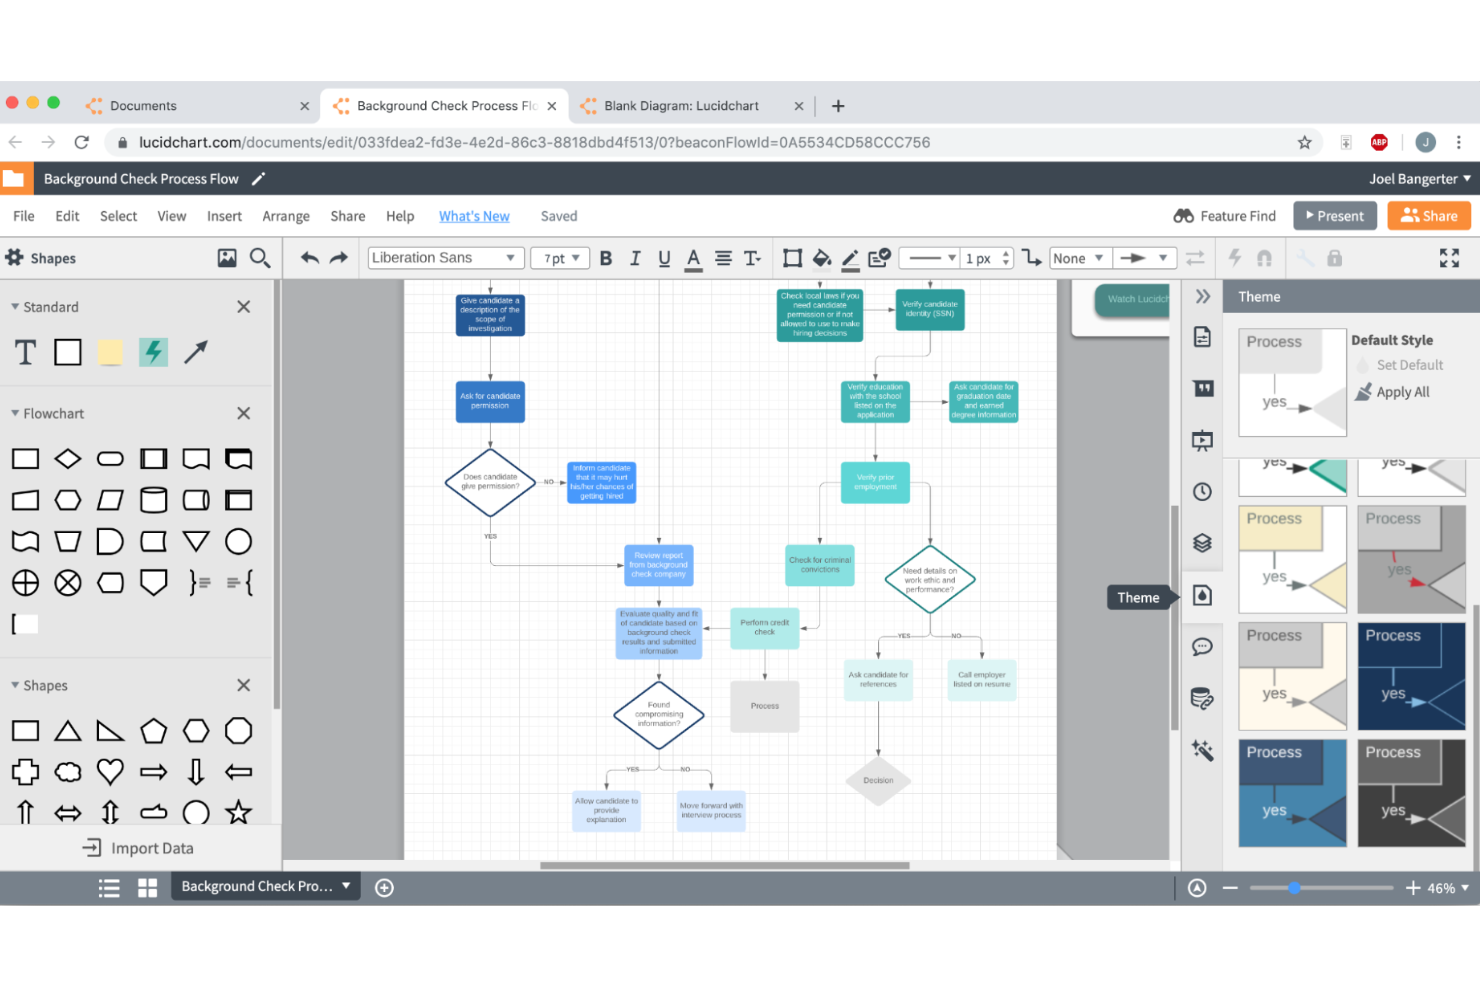Toggle italic formatting

point(635,258)
